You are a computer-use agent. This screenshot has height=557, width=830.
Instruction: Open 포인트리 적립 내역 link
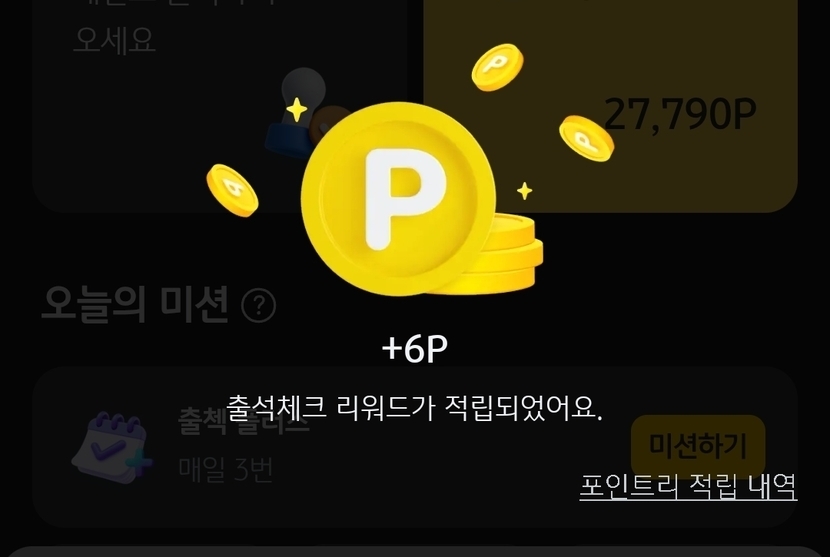pyautogui.click(x=688, y=486)
